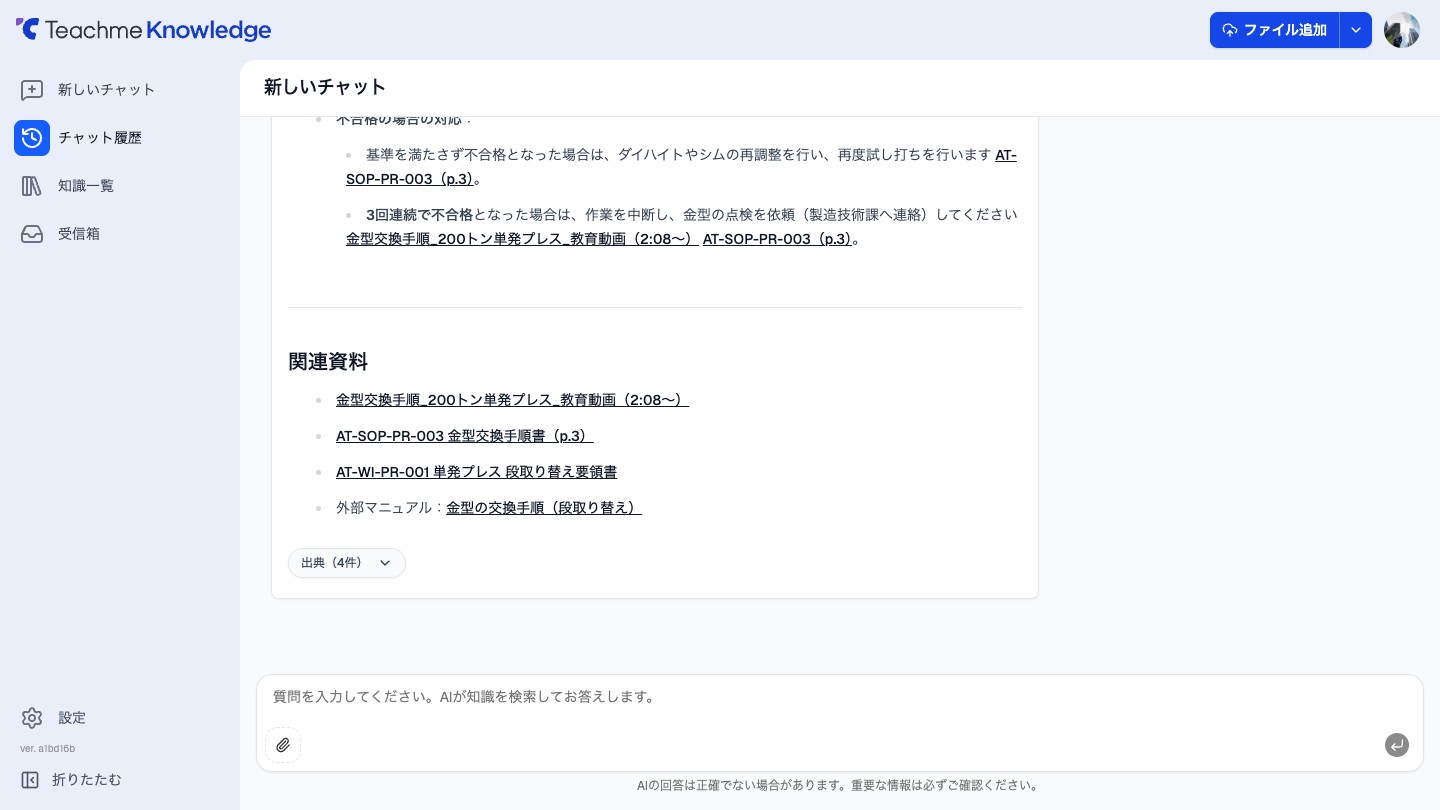Open the knowledge list books icon
The height and width of the screenshot is (810, 1440).
[x=32, y=186]
